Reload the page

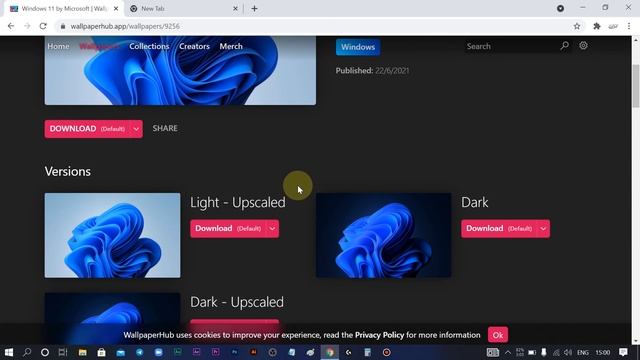[43, 26]
